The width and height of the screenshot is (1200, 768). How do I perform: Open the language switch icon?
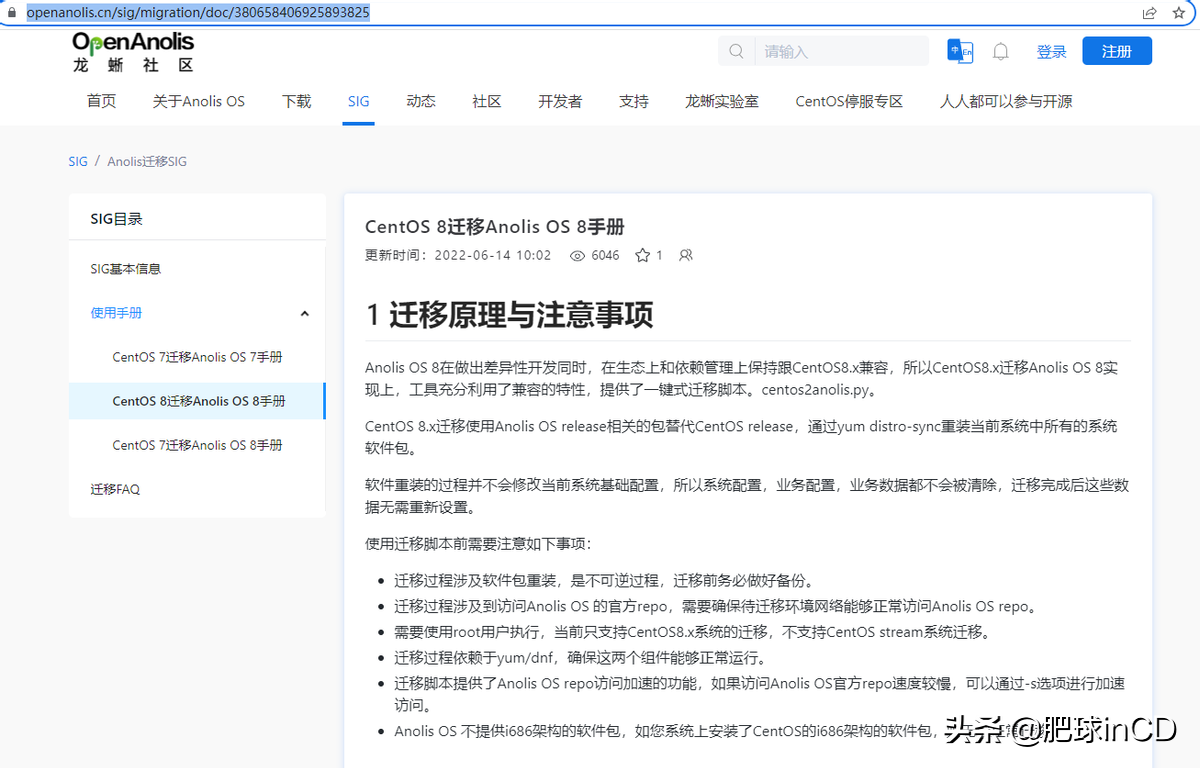[x=960, y=51]
